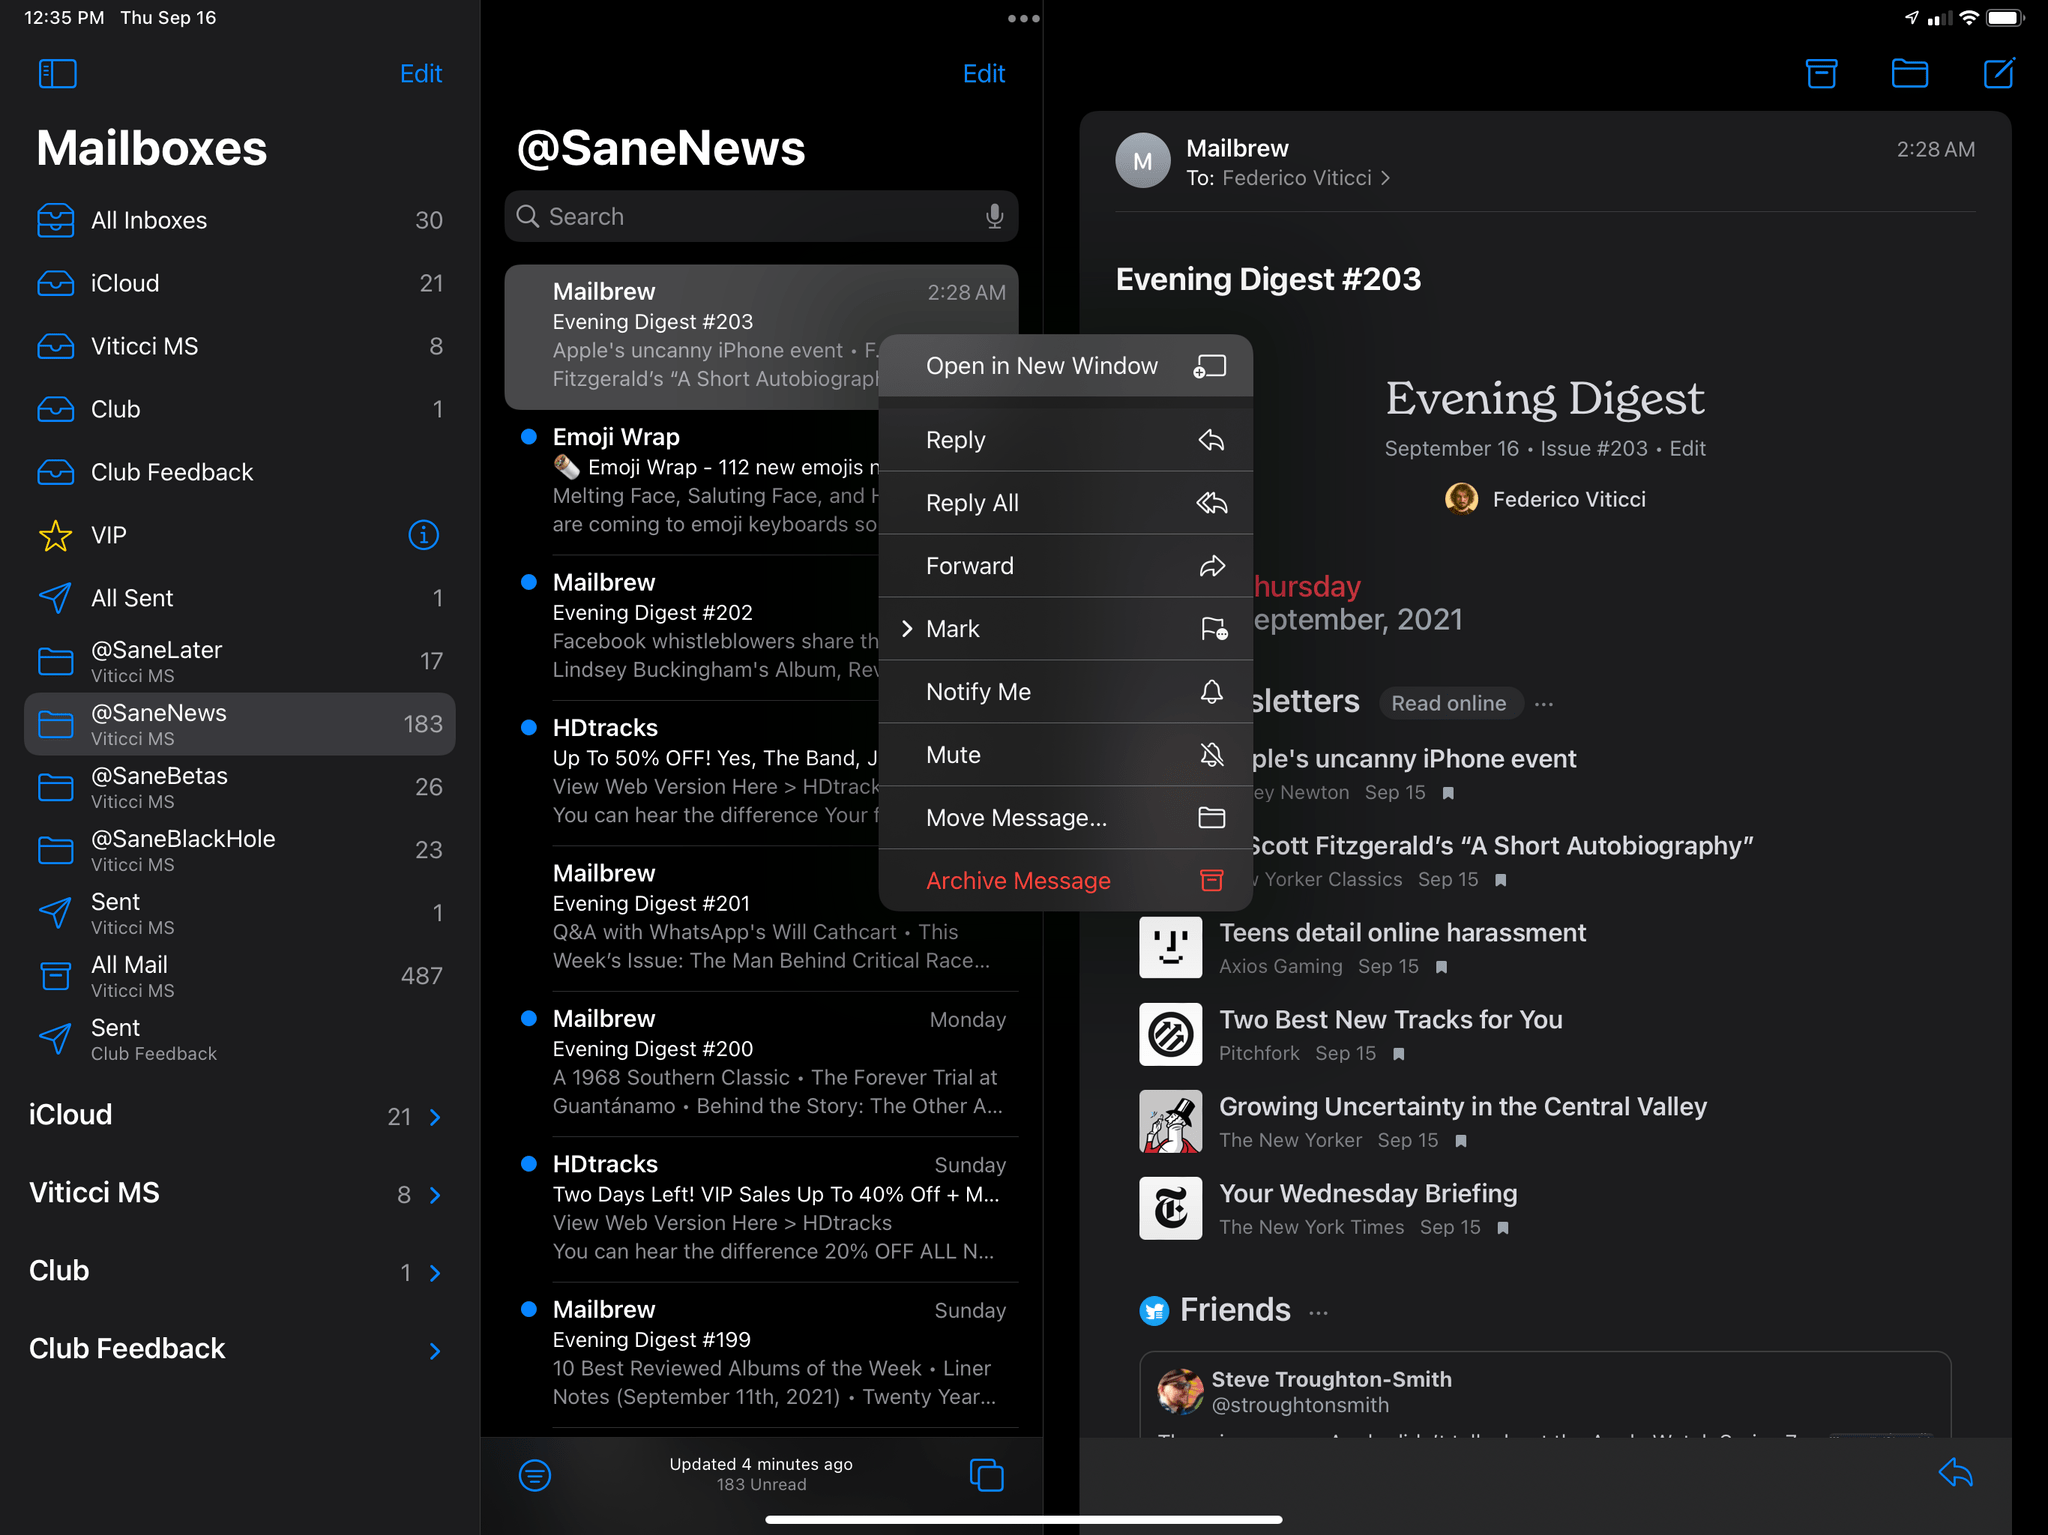
Task: Open HDtracks Two Days Left message
Action: pos(761,1208)
